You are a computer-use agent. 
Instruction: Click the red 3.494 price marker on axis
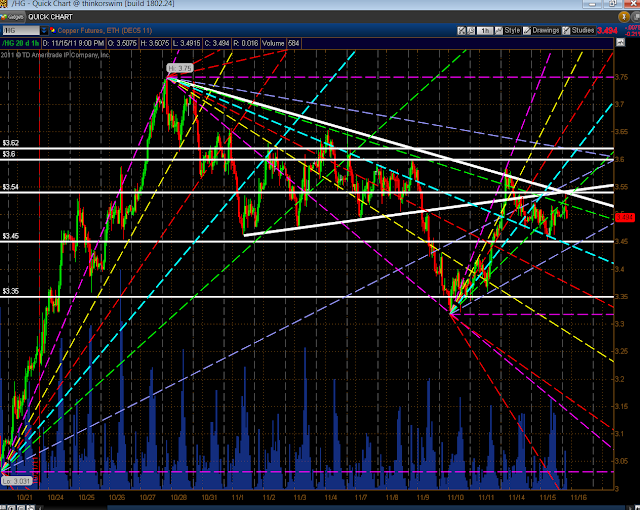pyautogui.click(x=625, y=217)
